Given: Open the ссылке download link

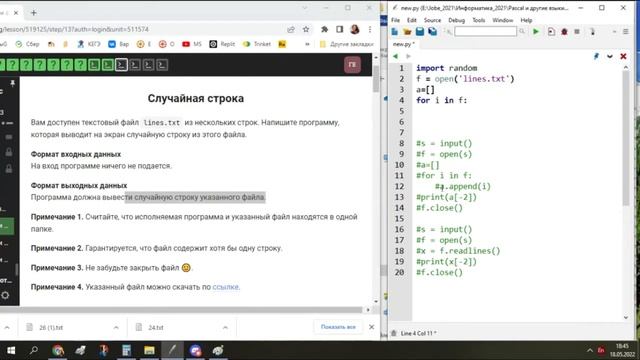Looking at the screenshot, I should tap(225, 287).
